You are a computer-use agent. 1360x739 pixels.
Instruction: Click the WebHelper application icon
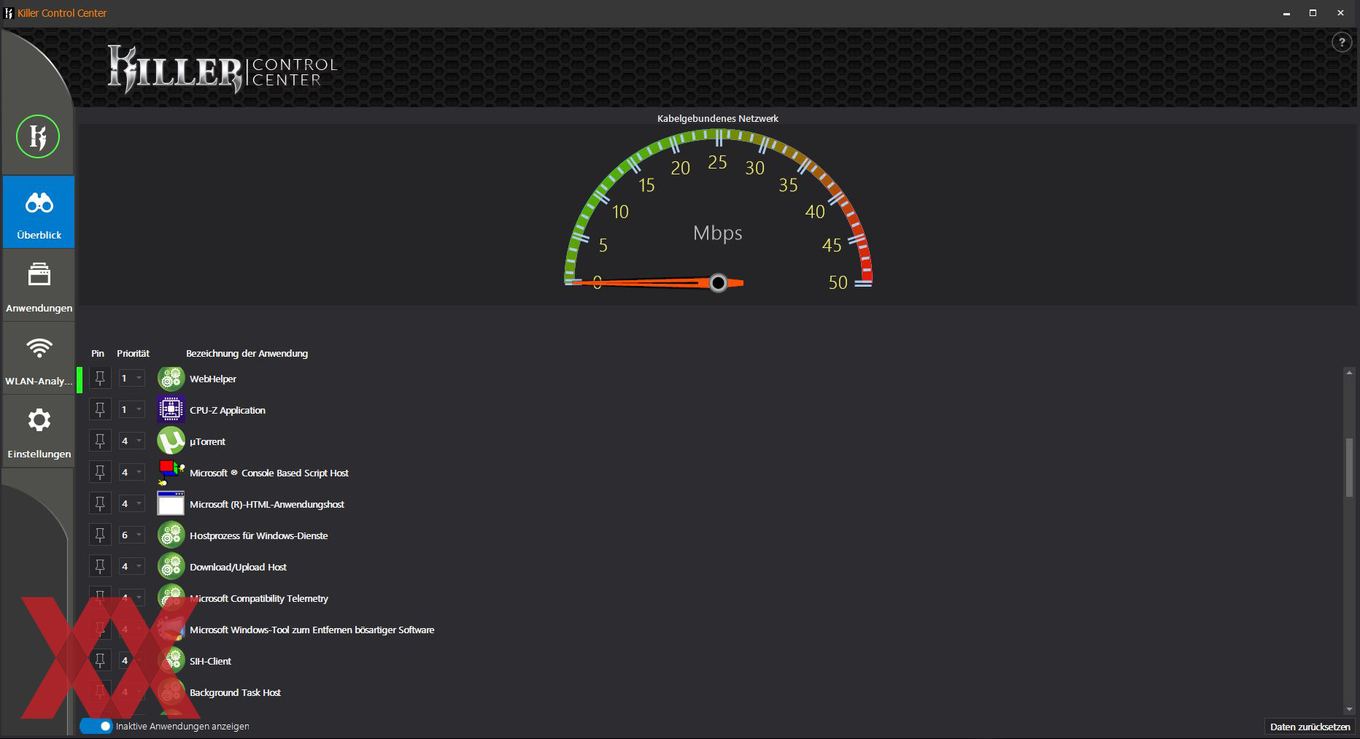point(171,379)
